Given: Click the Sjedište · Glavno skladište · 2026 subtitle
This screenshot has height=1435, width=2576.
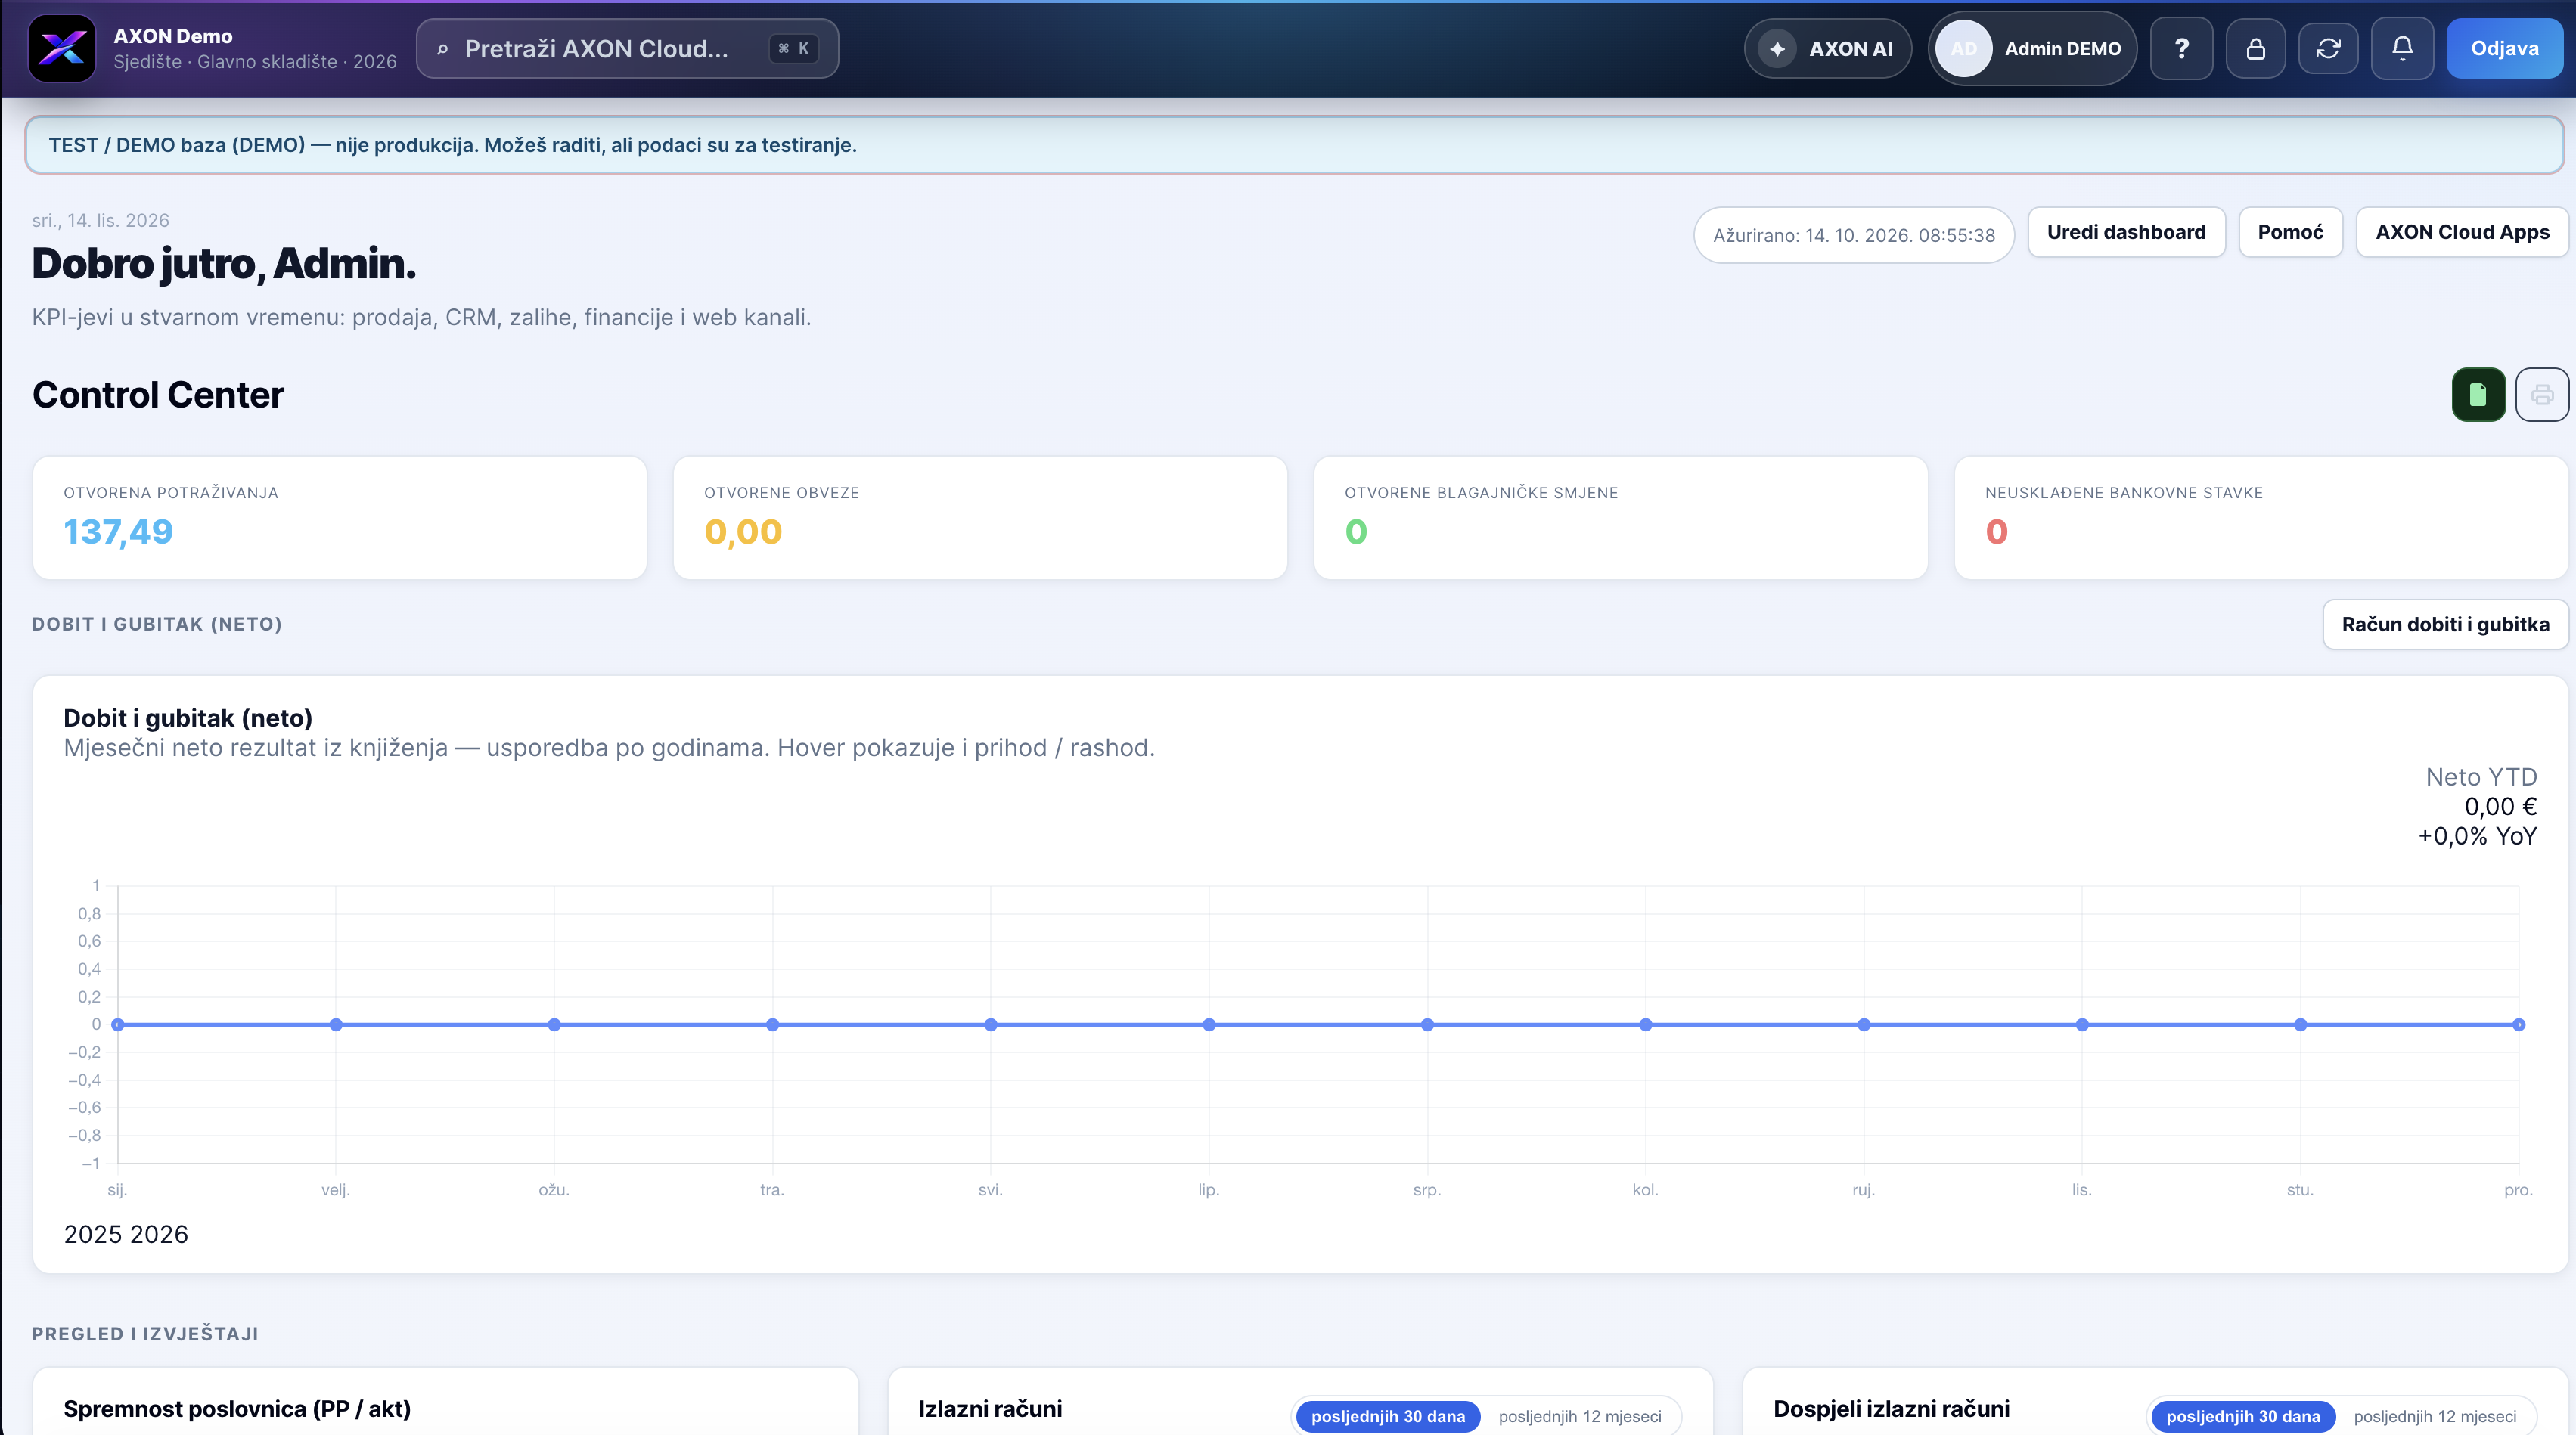Looking at the screenshot, I should pyautogui.click(x=255, y=62).
